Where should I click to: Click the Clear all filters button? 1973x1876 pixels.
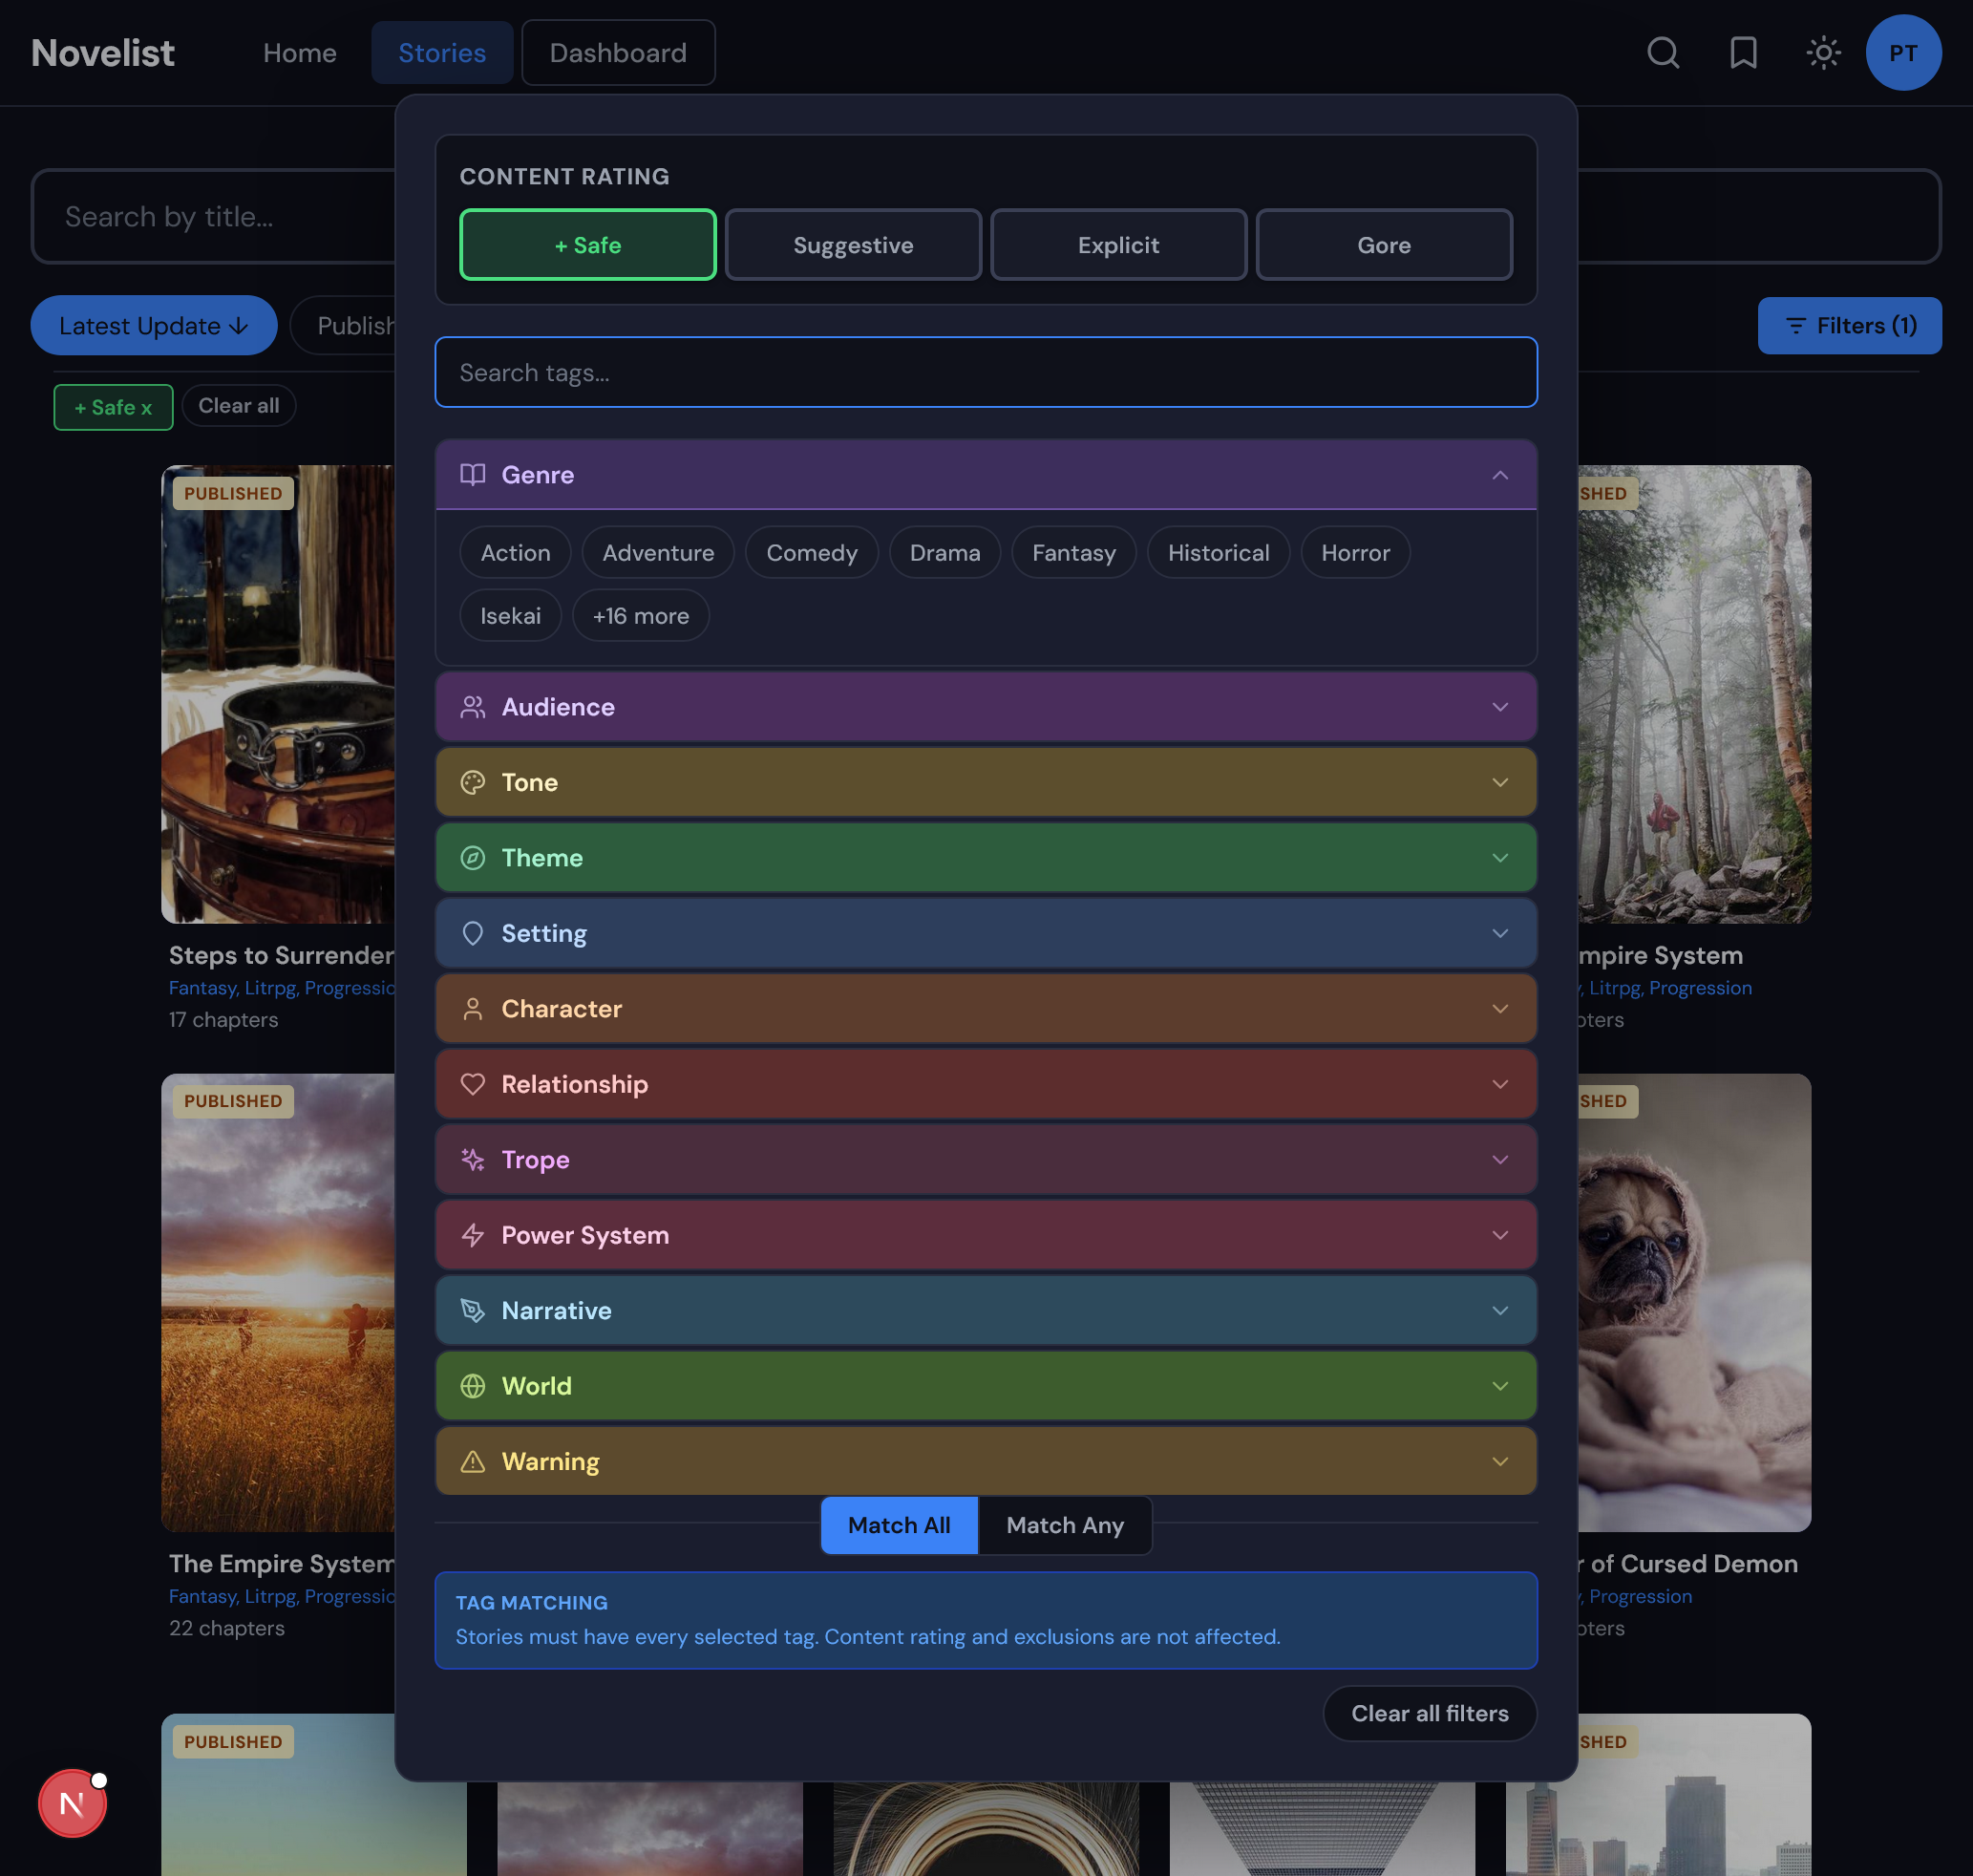tap(1429, 1713)
